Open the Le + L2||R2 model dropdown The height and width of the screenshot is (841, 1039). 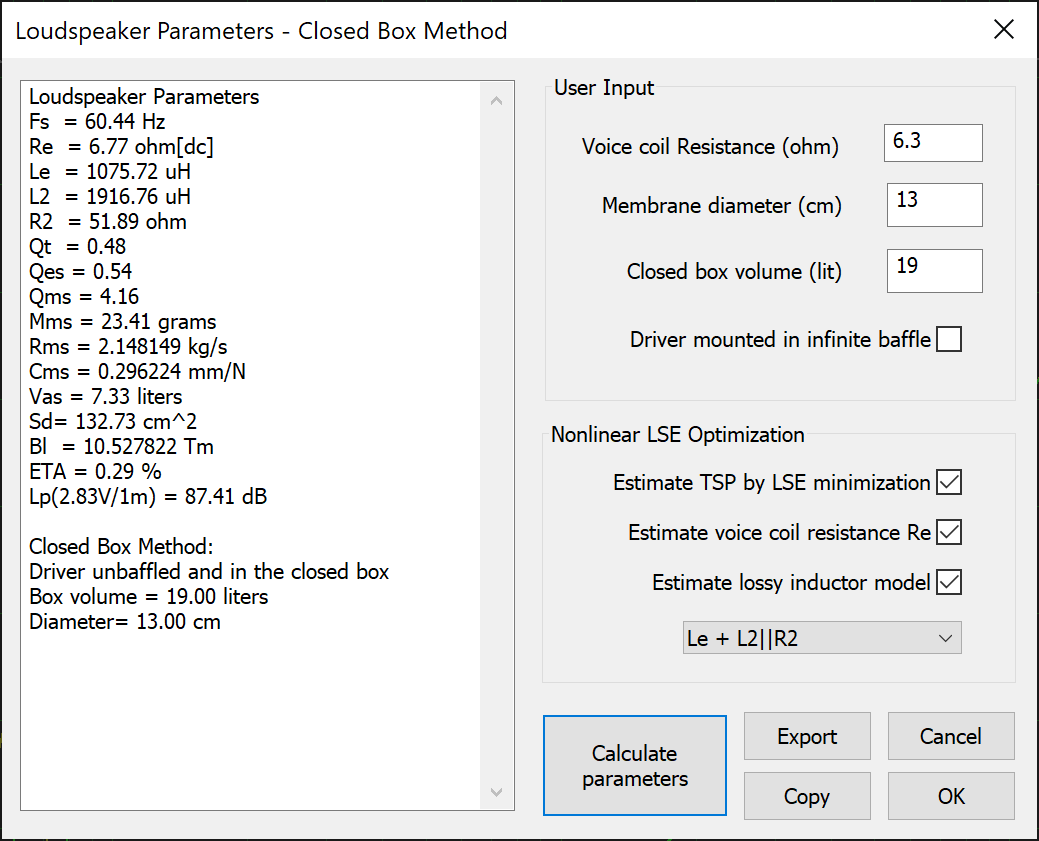822,638
